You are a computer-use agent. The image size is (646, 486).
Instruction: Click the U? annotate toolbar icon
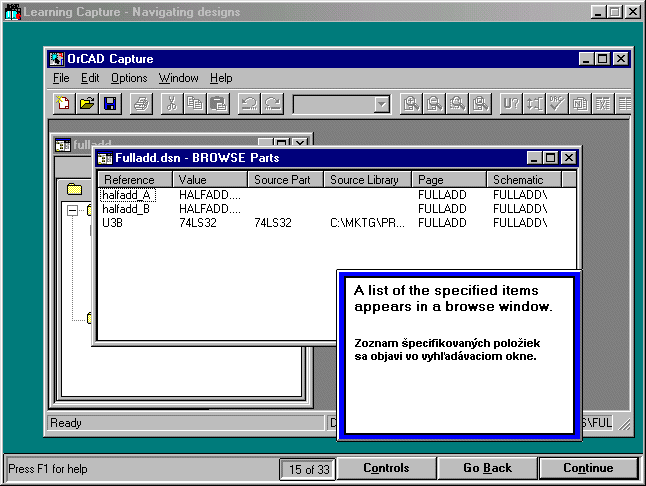coord(510,103)
